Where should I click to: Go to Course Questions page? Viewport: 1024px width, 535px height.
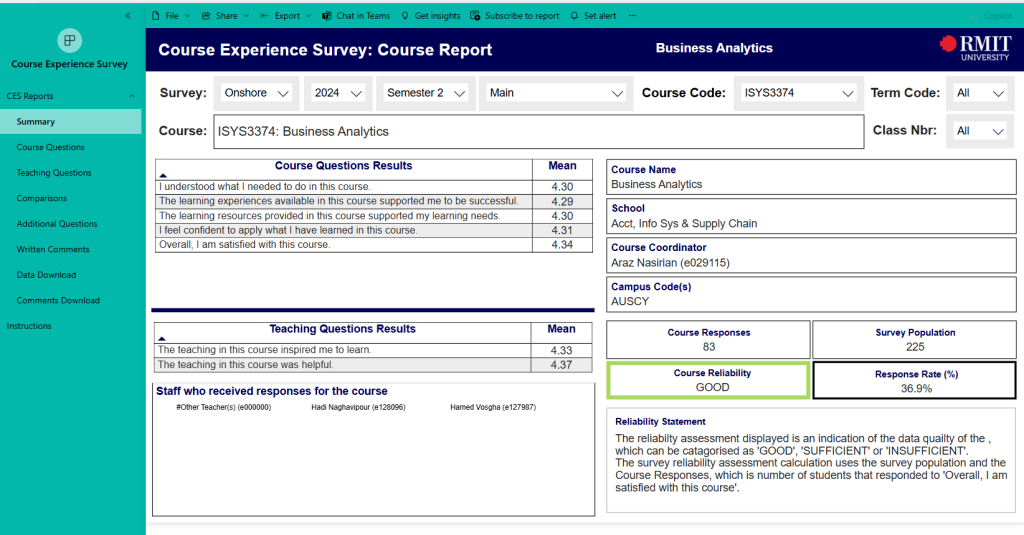coord(50,147)
